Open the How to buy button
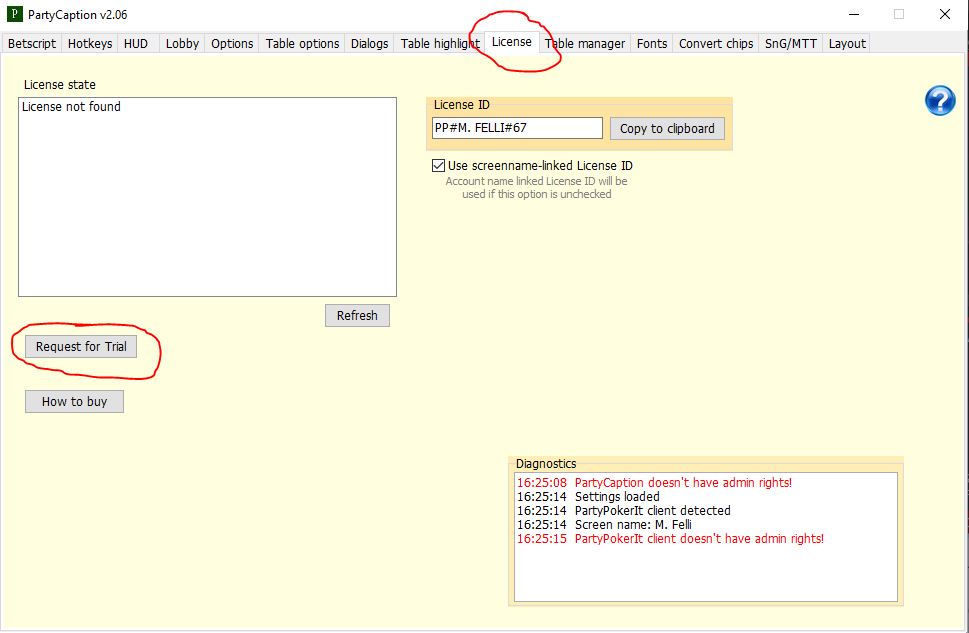The image size is (969, 633). point(74,401)
